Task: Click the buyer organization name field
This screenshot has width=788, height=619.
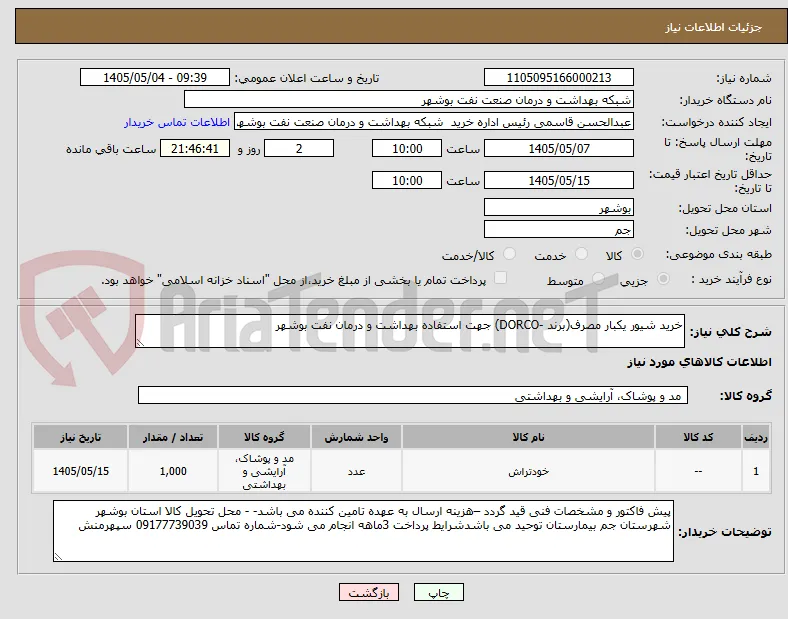Action: (x=409, y=99)
